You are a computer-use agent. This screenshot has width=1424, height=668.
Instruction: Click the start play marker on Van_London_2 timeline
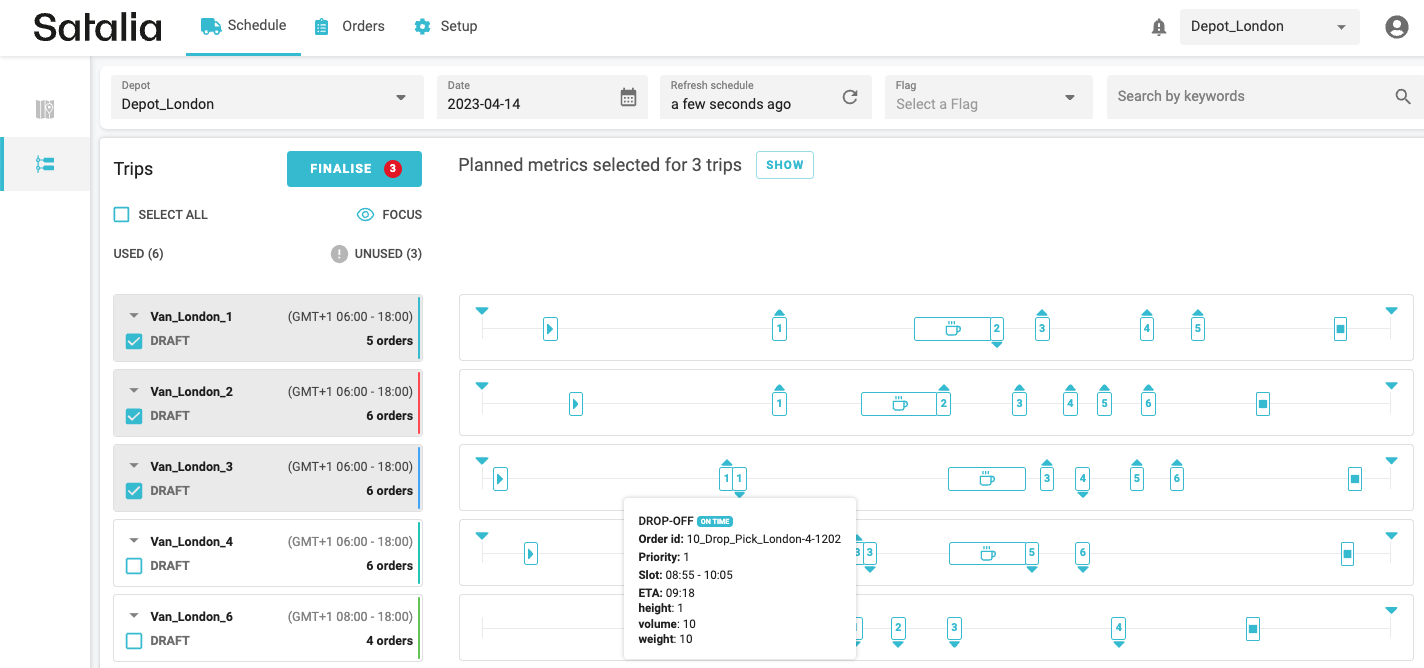coord(576,404)
